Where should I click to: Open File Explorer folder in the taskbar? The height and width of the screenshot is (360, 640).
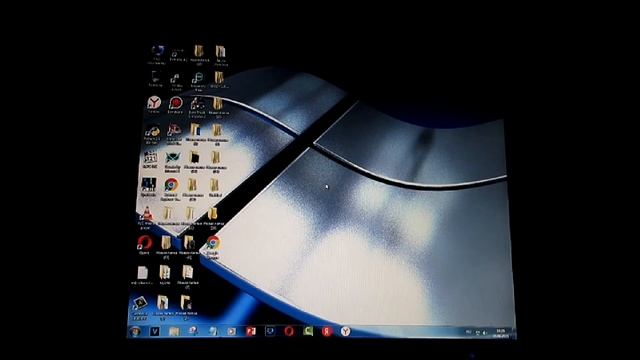click(174, 331)
